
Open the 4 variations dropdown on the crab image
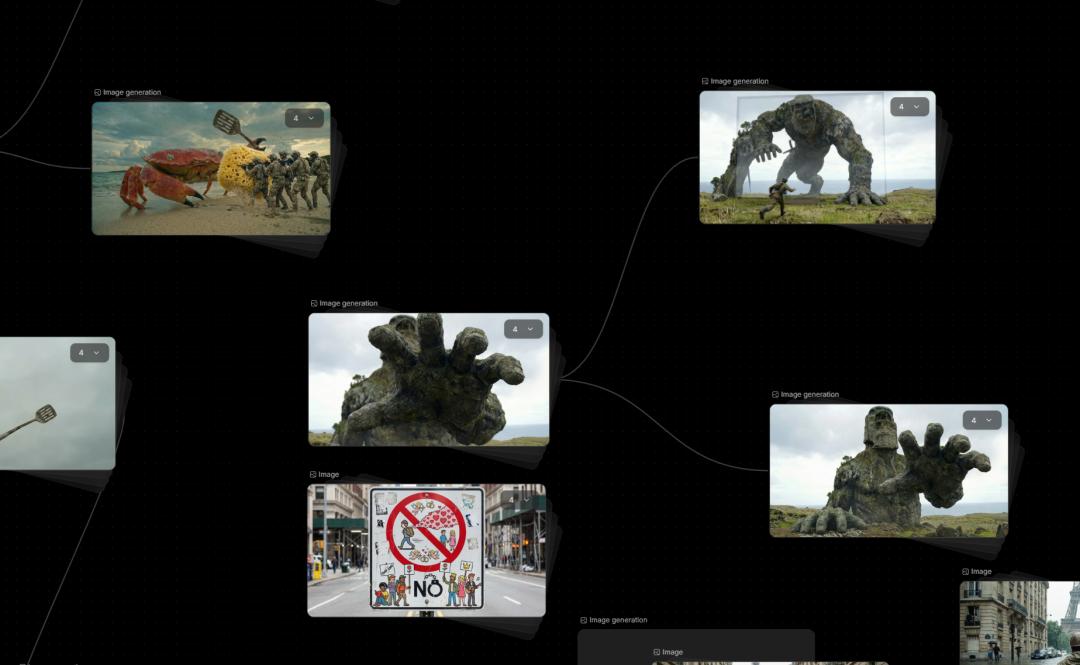[x=304, y=118]
